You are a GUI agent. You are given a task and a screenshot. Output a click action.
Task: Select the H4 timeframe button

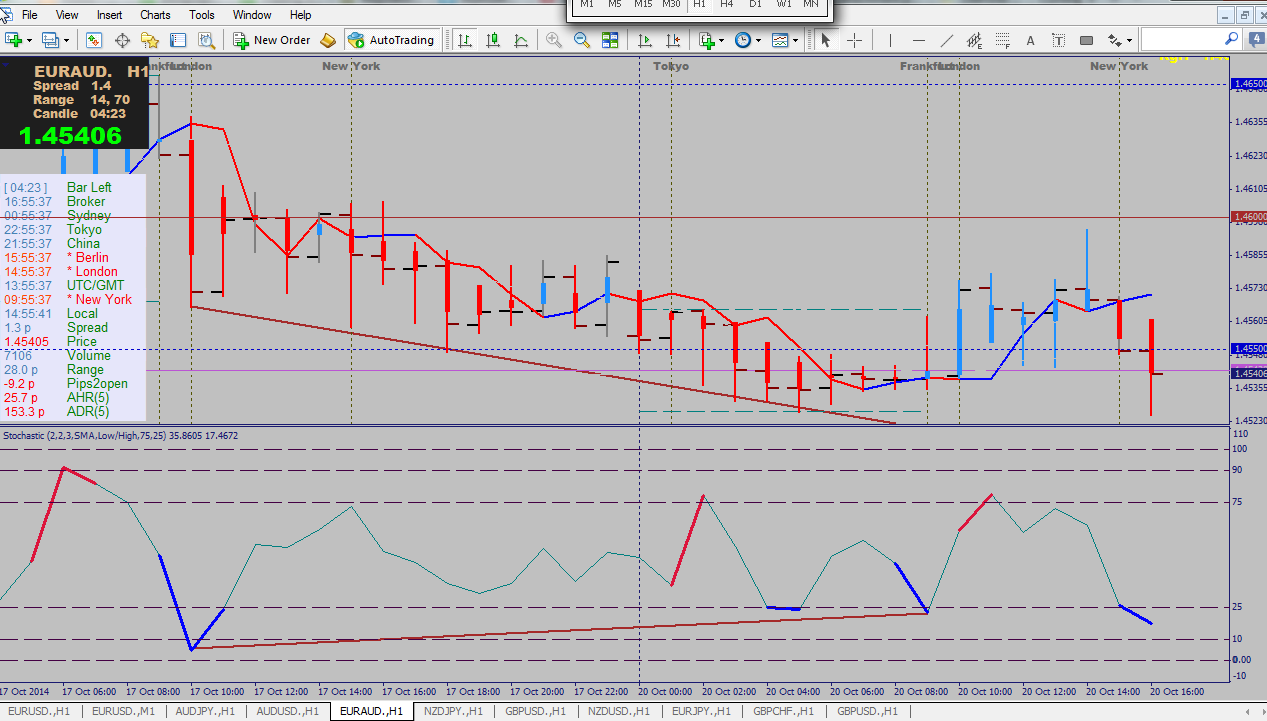tap(727, 5)
